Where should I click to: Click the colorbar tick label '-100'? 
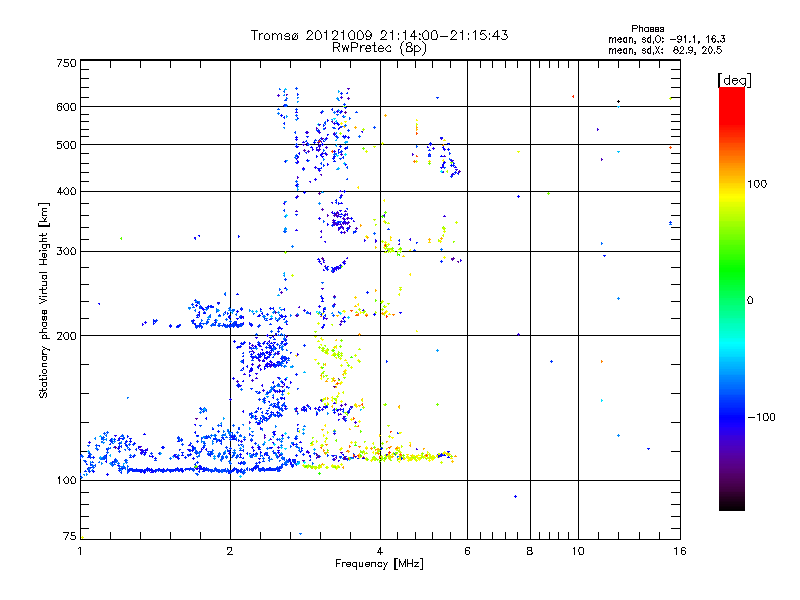(761, 417)
